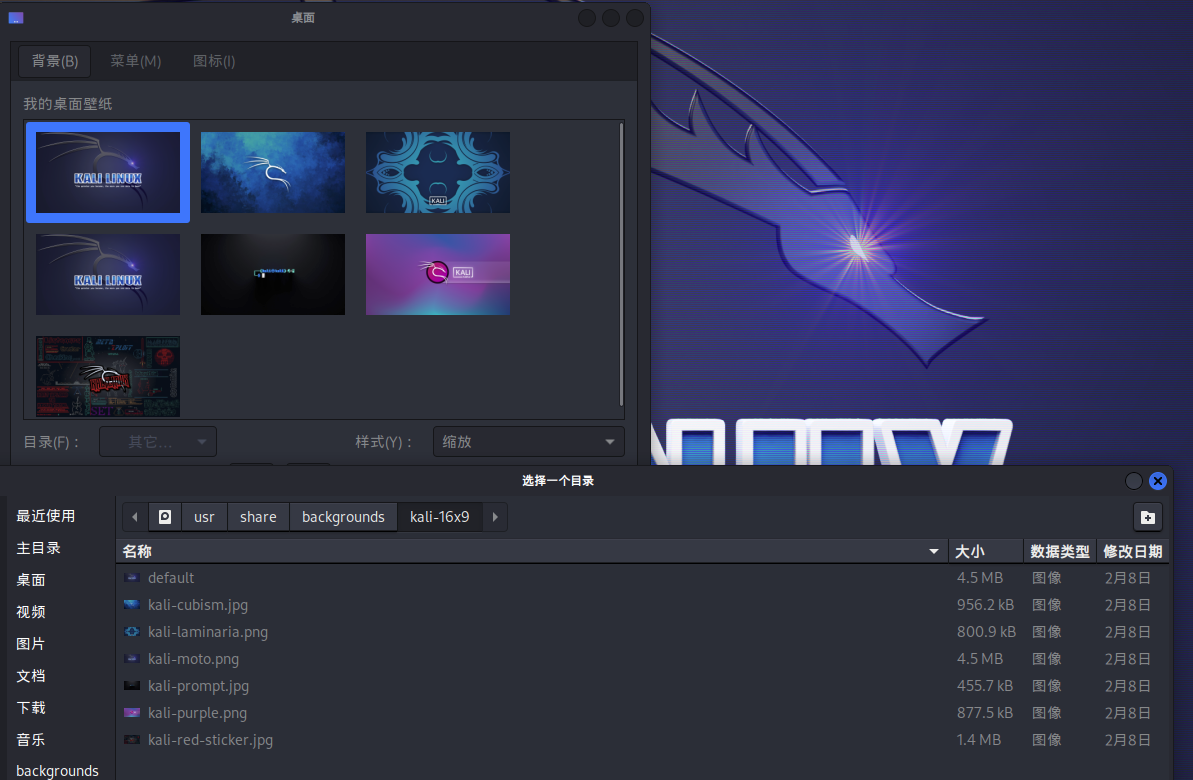Select the kali-purple.png file icon

pos(131,713)
